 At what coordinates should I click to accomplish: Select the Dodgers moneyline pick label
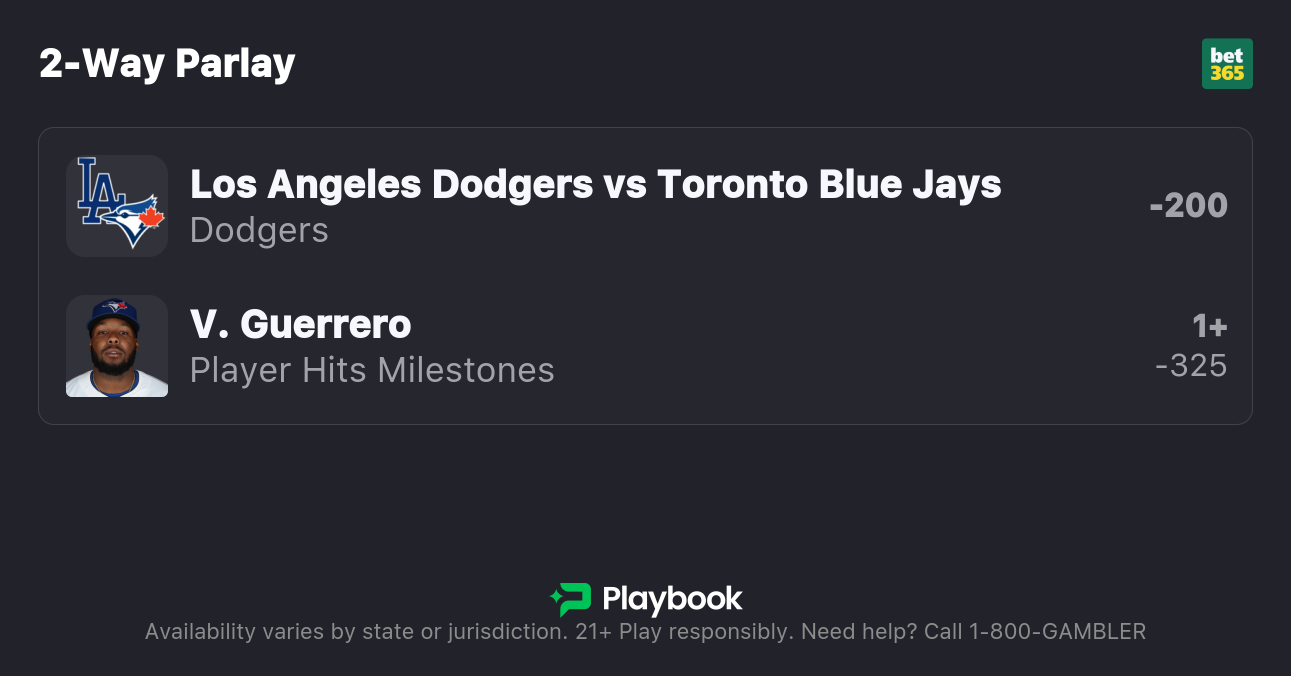(x=259, y=230)
